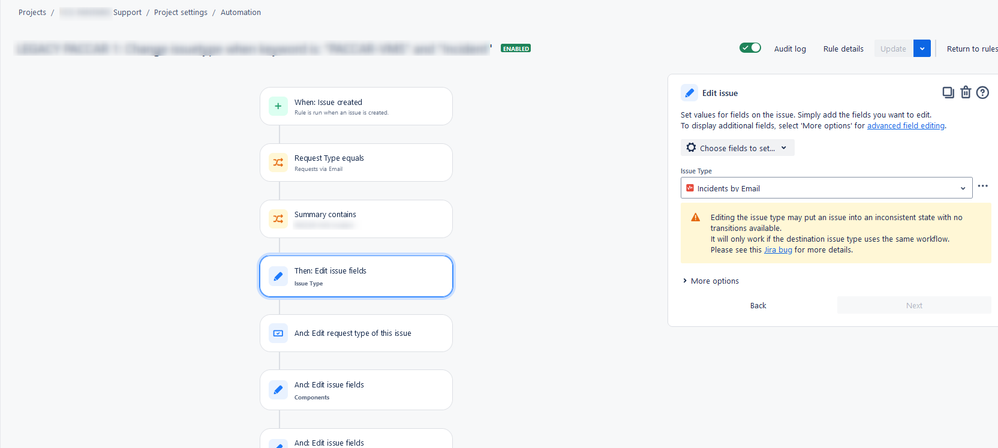This screenshot has height=448, width=998.
Task: Click the green plus icon on Issue created trigger
Action: 278,106
